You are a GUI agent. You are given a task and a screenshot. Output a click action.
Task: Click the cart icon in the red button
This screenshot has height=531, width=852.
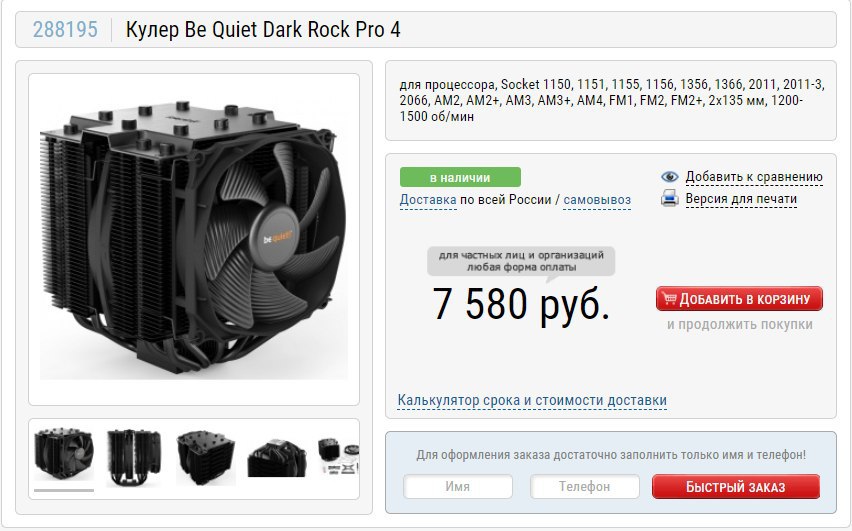click(x=669, y=298)
